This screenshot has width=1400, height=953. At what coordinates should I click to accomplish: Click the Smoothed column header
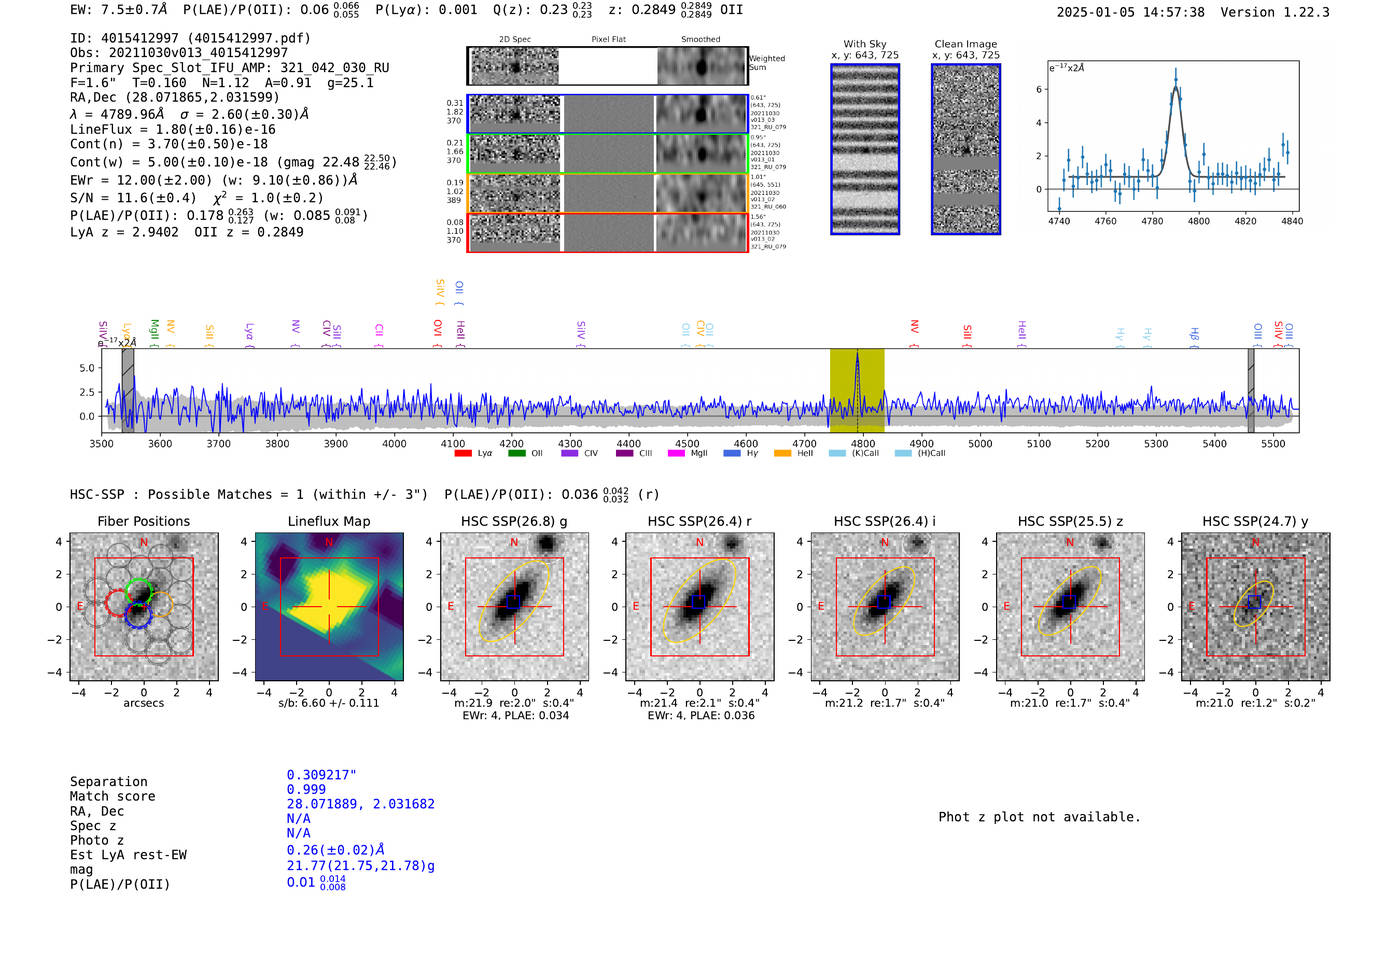tap(701, 40)
